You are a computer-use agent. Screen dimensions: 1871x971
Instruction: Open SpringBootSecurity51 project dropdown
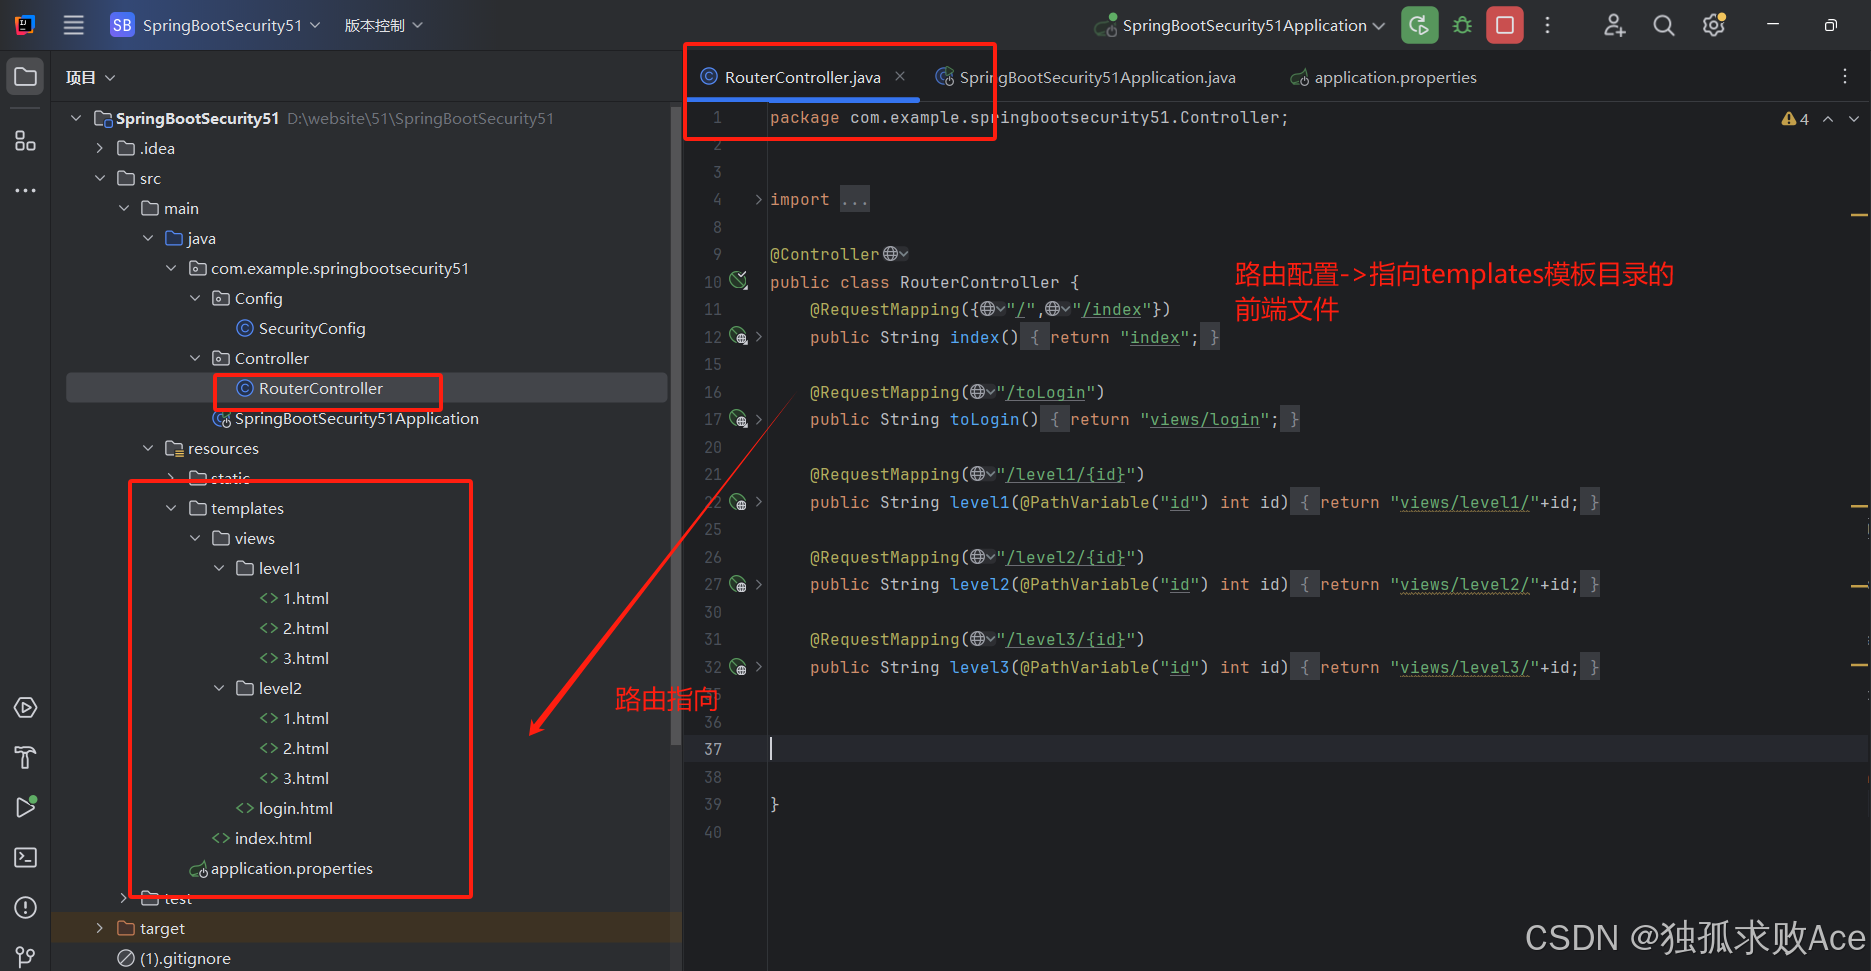click(216, 25)
